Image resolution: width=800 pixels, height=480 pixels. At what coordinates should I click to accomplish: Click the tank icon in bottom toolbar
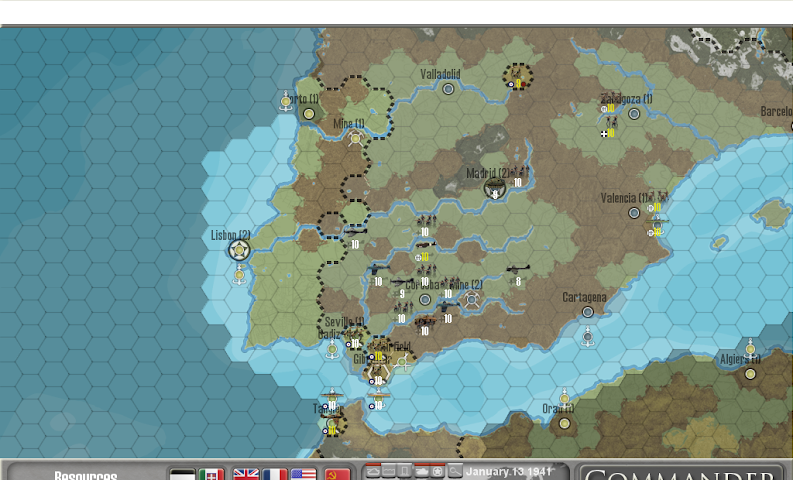421,471
